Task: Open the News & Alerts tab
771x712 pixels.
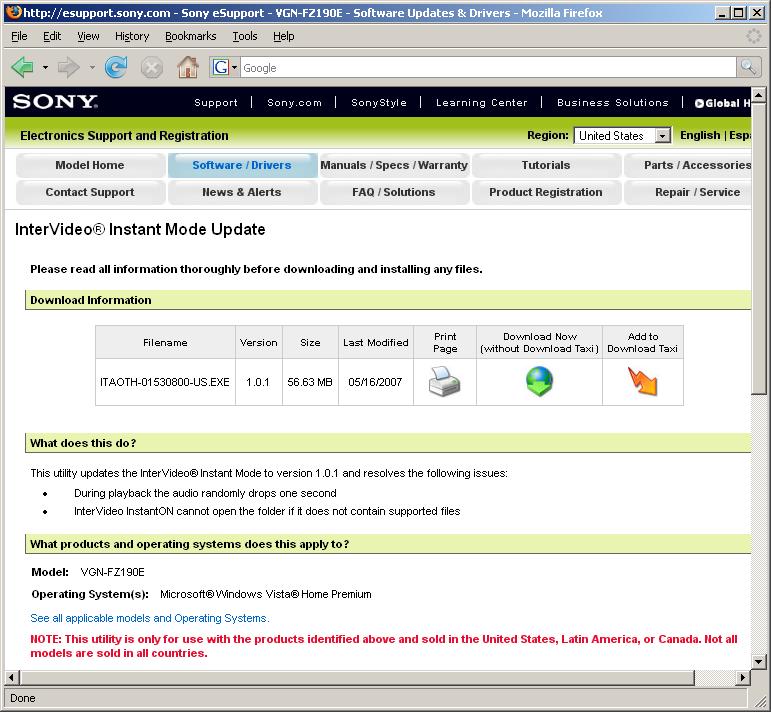Action: (242, 192)
